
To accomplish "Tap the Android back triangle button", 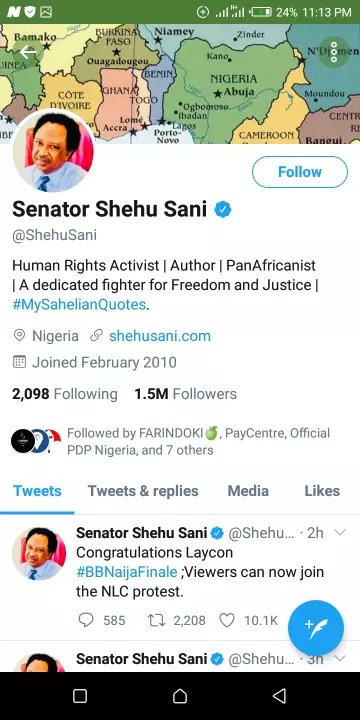I will 279,696.
